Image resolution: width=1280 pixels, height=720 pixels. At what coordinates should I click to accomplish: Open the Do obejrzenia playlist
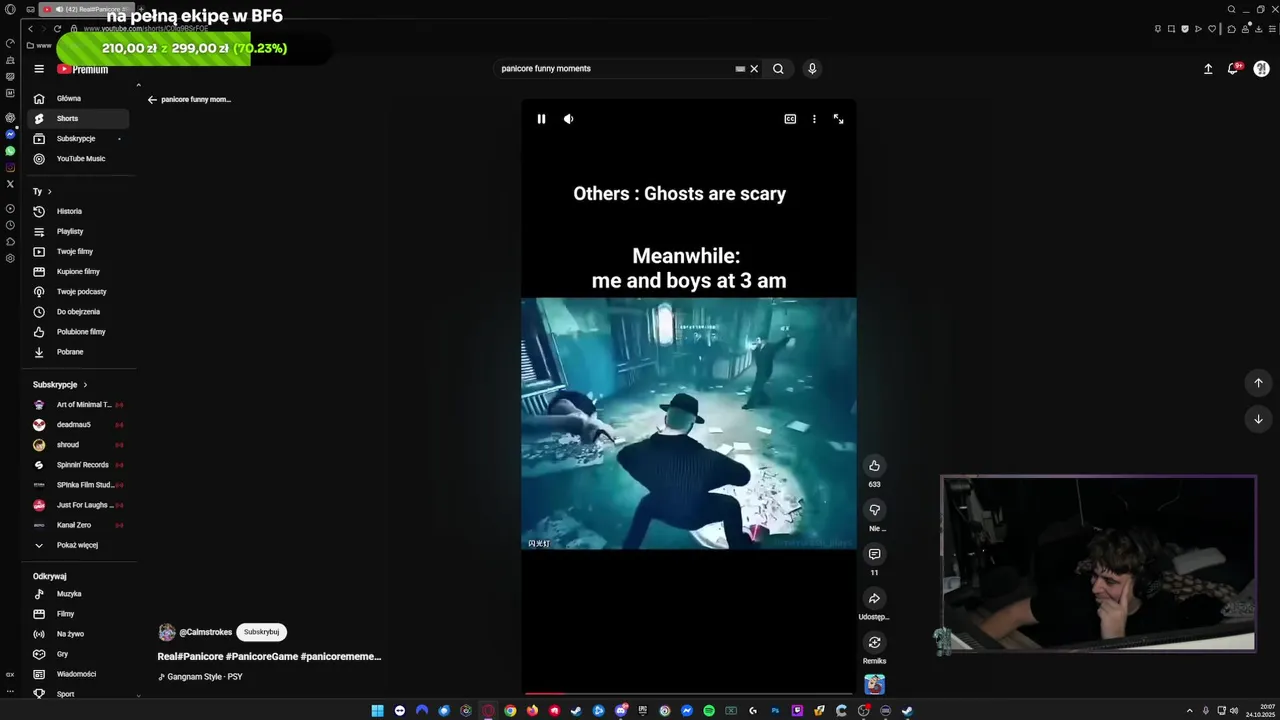78,311
